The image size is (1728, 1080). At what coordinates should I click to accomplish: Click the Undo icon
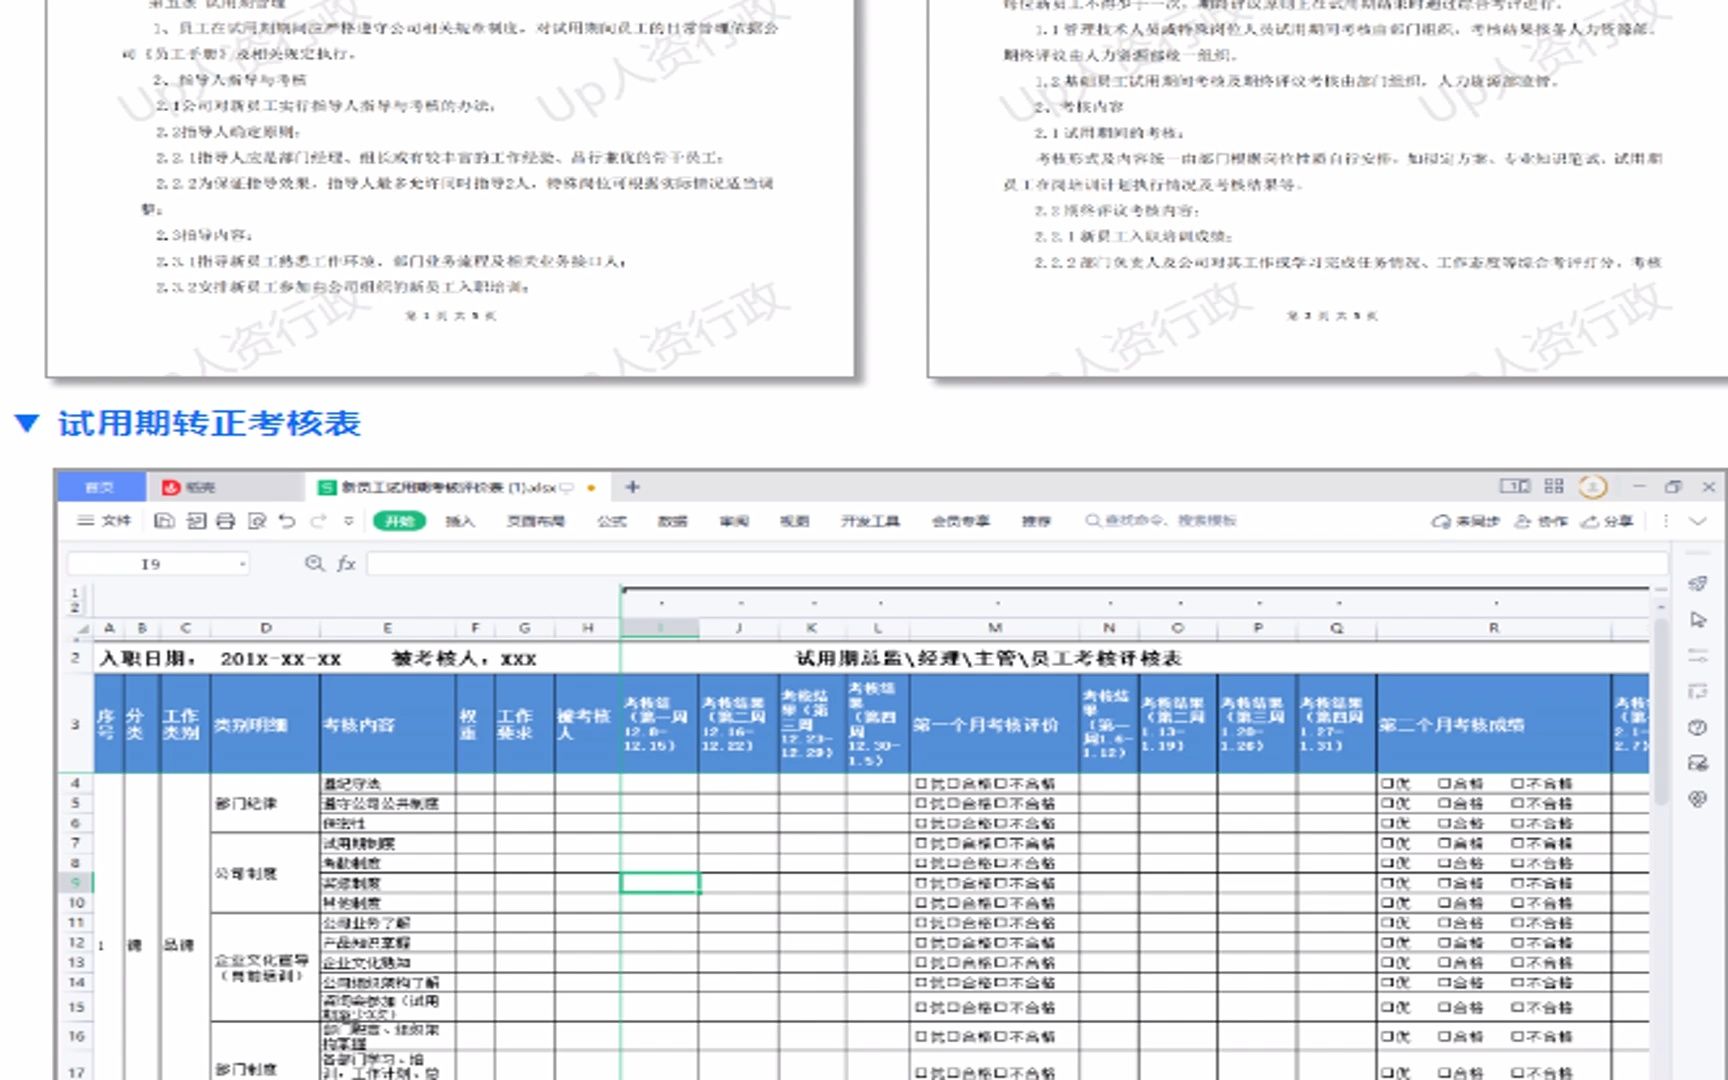coord(288,521)
